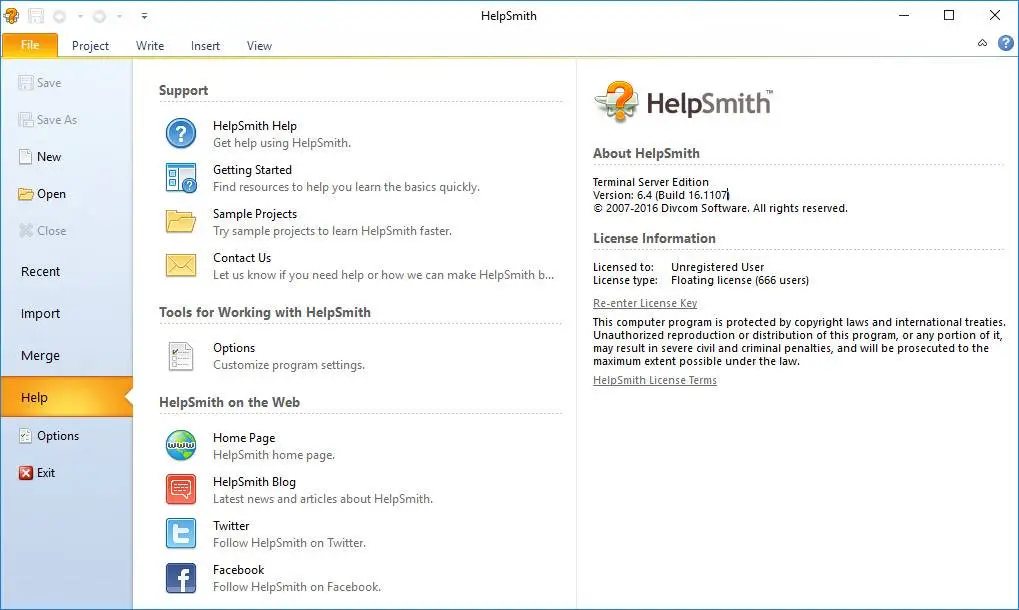The image size is (1019, 610).
Task: Click the Contact Us envelope icon
Action: (x=181, y=265)
